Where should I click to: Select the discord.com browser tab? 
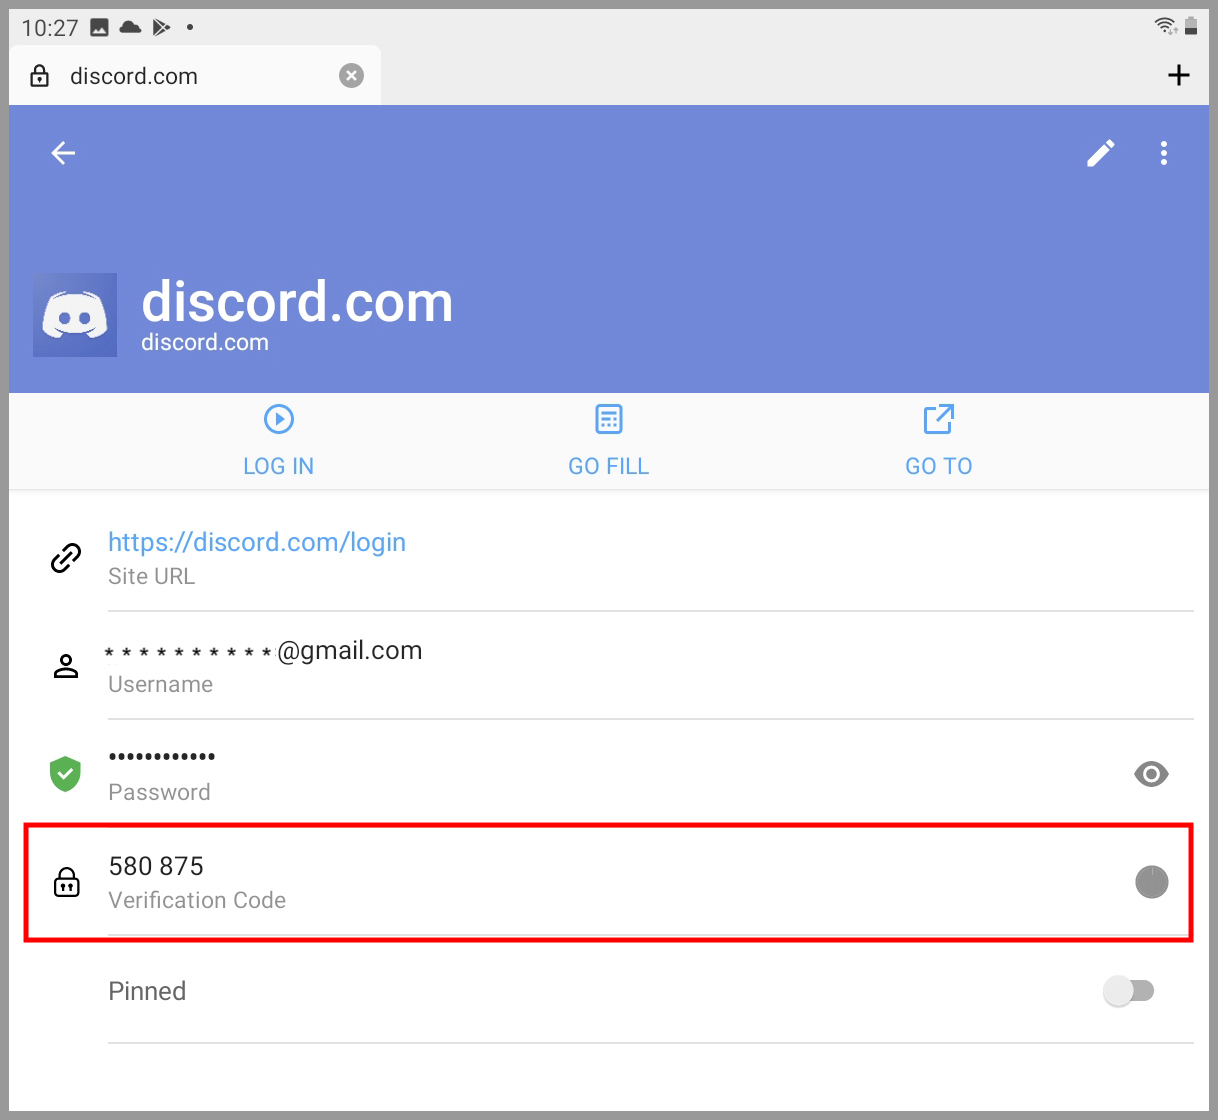(x=195, y=76)
